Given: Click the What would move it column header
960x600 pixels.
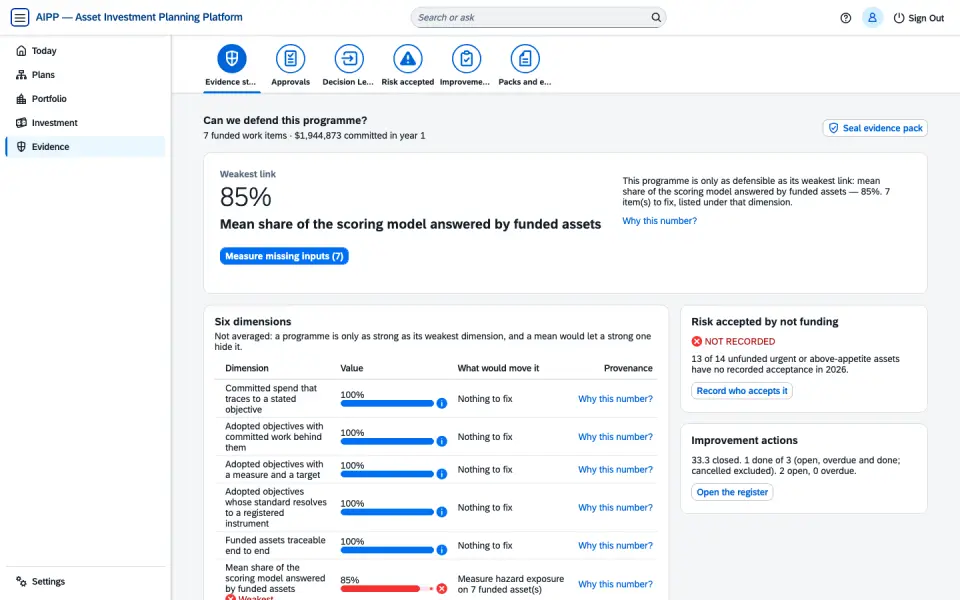Looking at the screenshot, I should click(x=498, y=368).
